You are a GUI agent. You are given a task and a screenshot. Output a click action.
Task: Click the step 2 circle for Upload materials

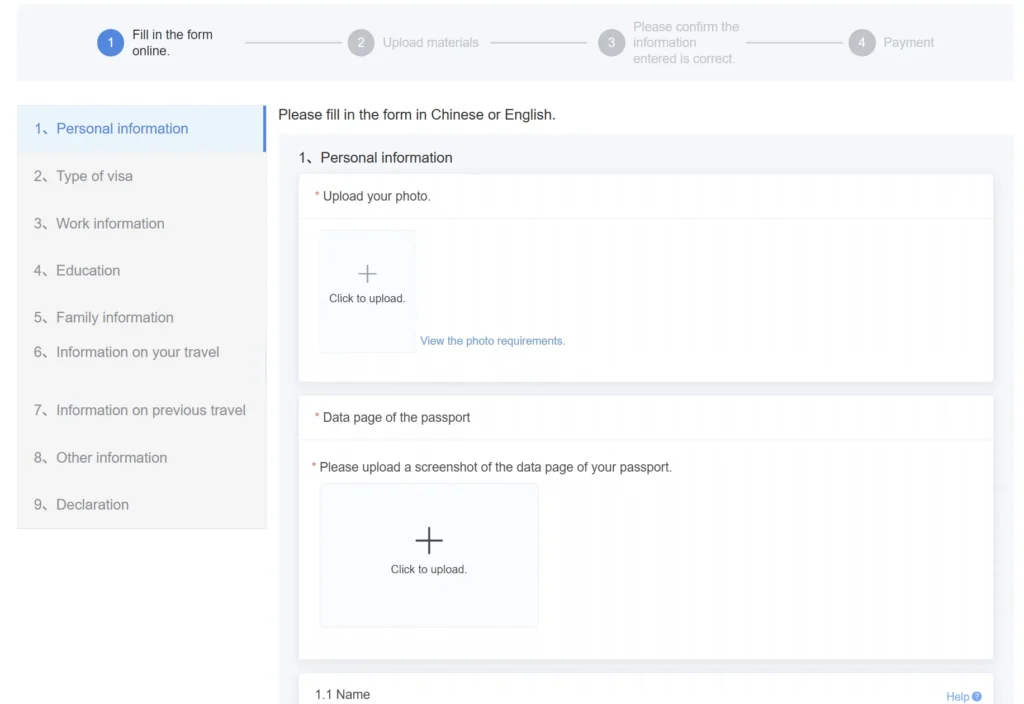(361, 43)
